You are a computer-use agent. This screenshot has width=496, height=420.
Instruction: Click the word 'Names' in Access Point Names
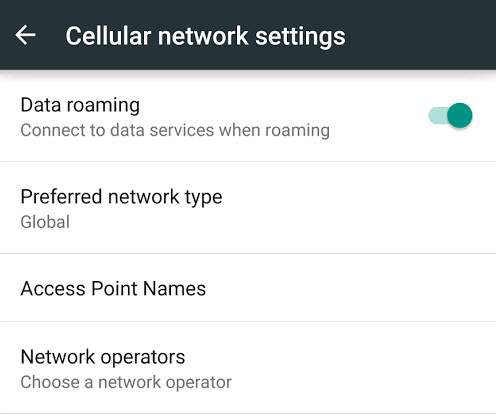click(x=174, y=288)
